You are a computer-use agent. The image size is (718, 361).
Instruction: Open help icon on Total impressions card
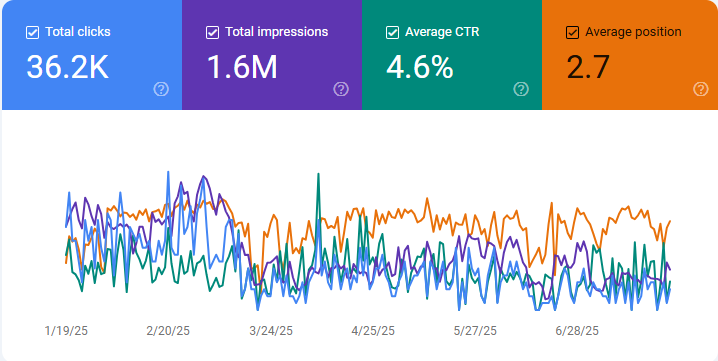tap(341, 89)
